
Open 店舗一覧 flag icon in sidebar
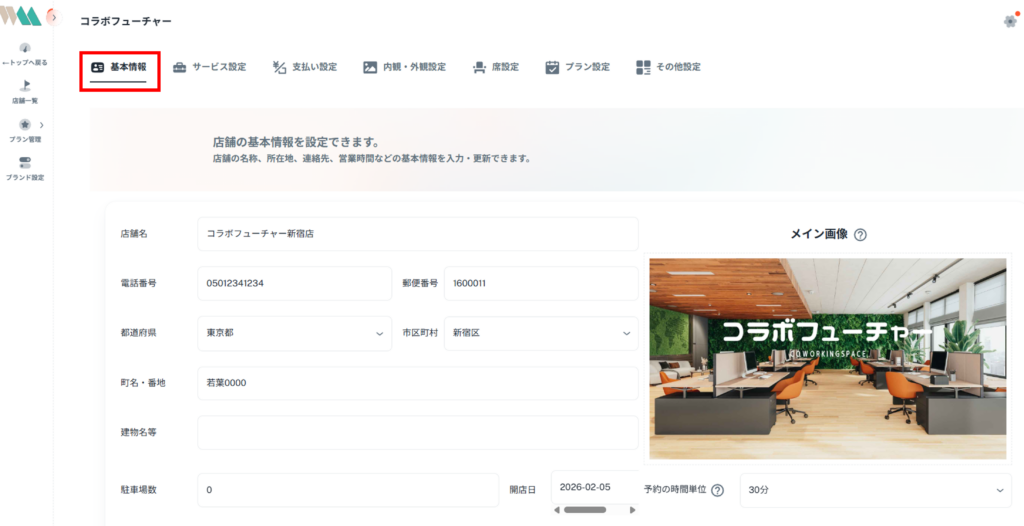[25, 86]
